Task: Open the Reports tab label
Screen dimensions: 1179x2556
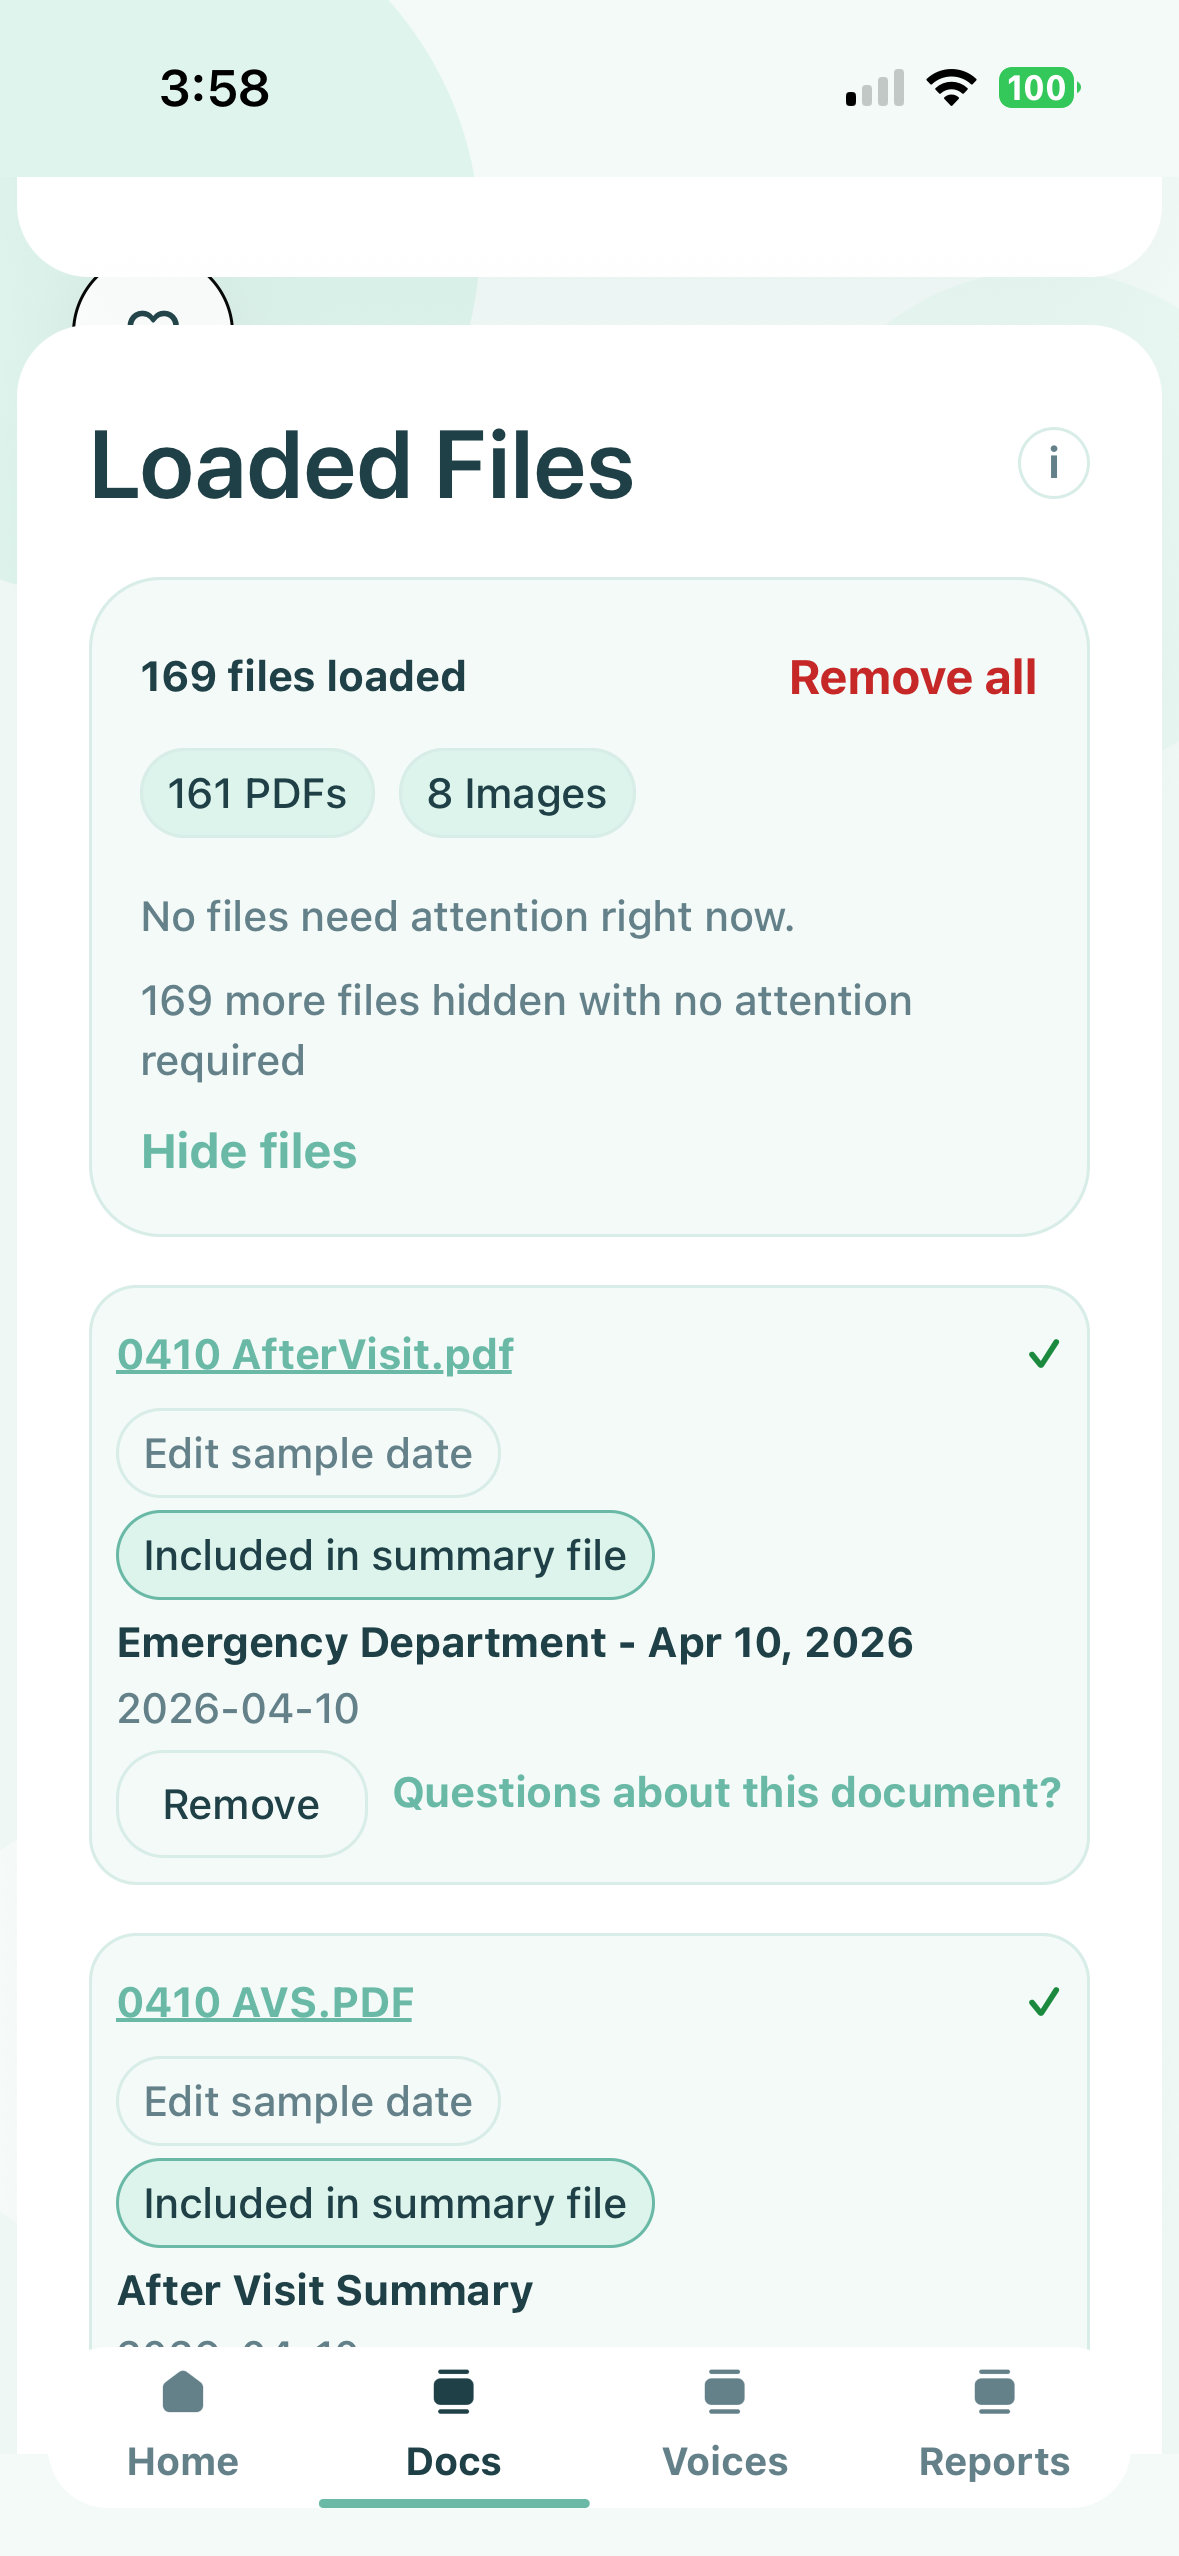Action: (995, 2461)
